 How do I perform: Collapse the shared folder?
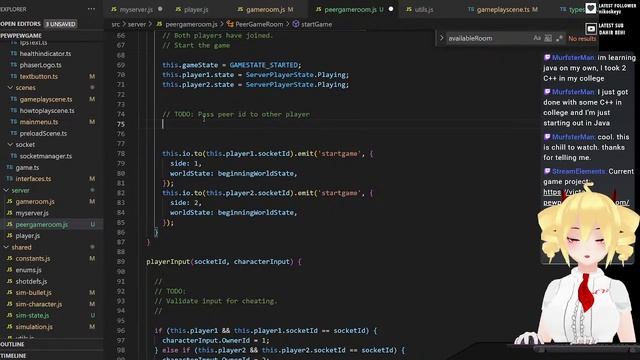point(21,247)
